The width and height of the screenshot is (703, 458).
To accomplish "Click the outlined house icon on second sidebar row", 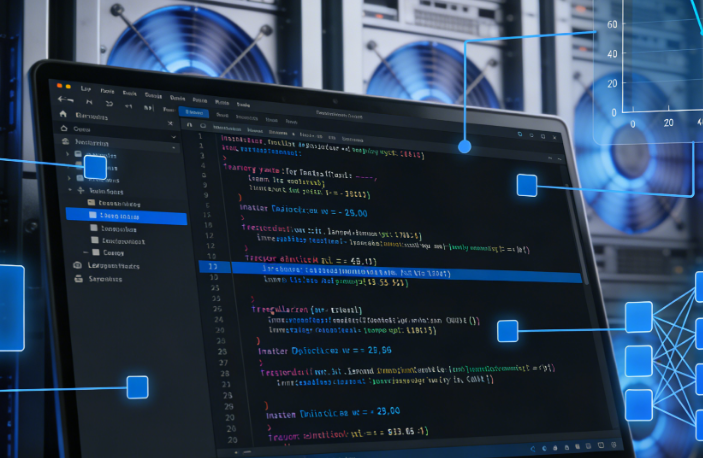I will (64, 128).
